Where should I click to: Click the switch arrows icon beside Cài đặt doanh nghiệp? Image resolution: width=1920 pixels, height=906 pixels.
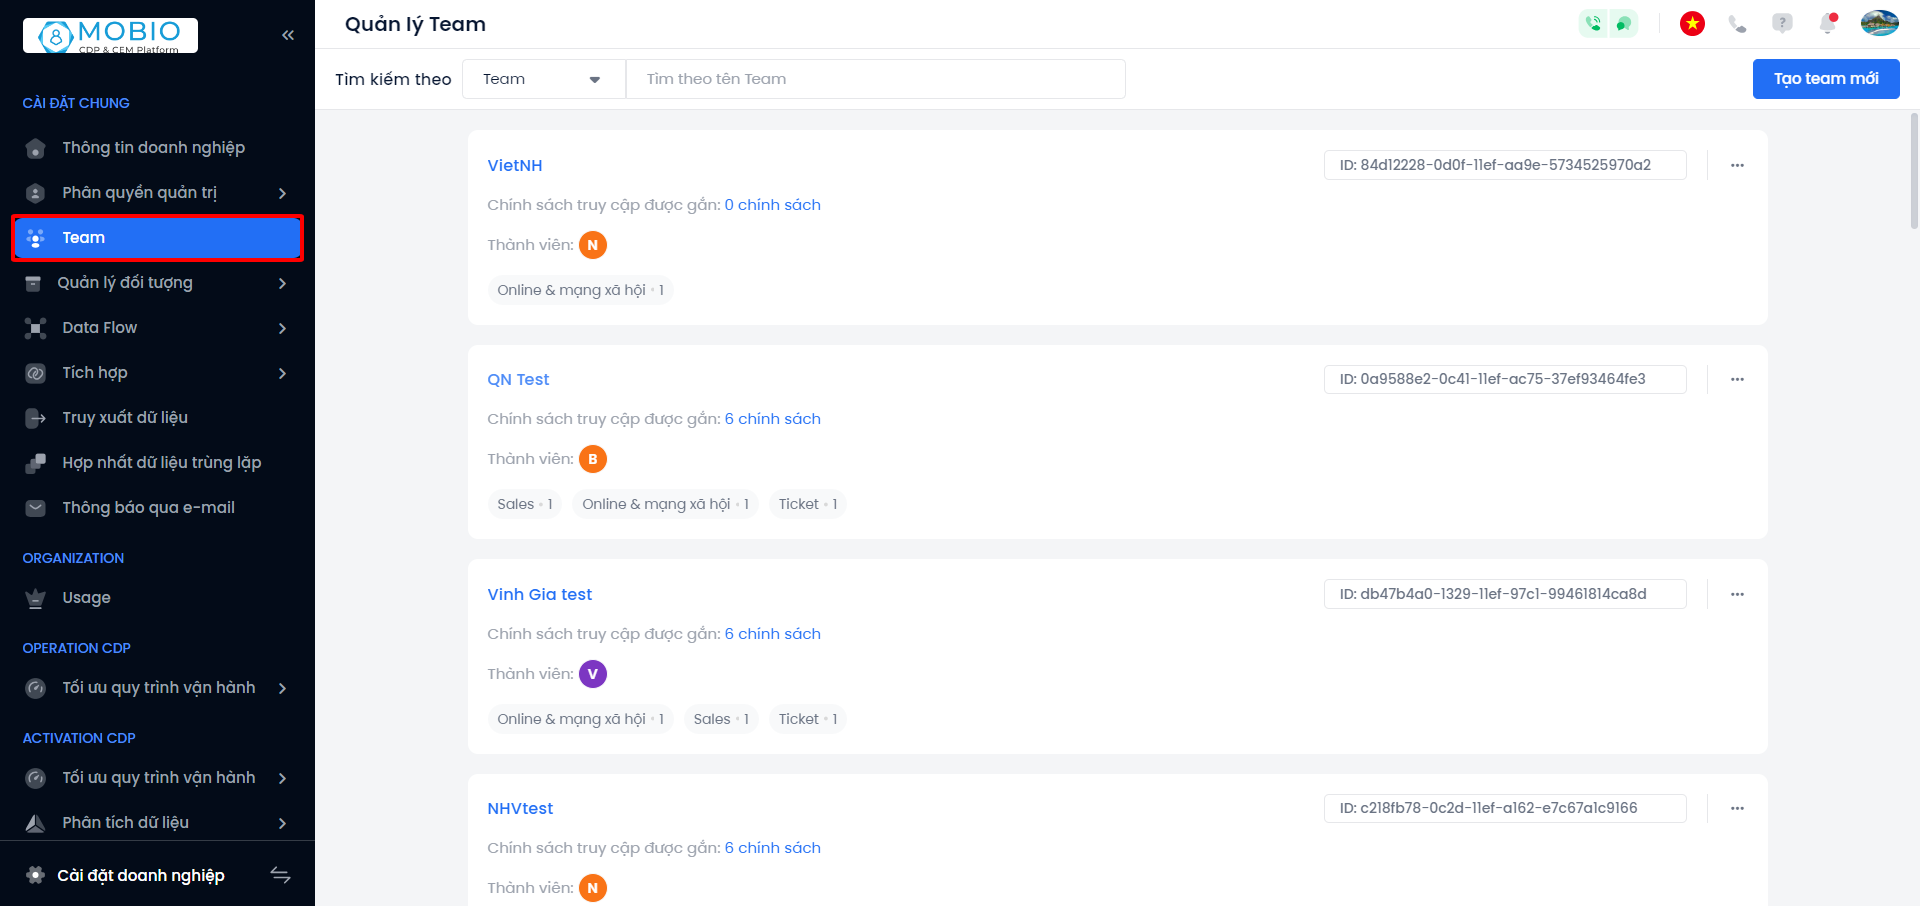tap(280, 875)
